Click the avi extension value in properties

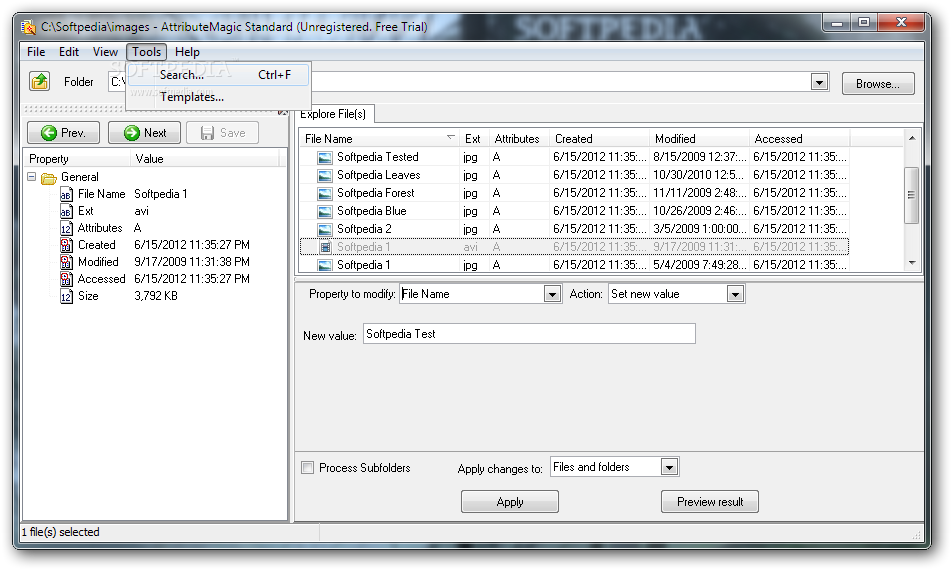[x=141, y=211]
